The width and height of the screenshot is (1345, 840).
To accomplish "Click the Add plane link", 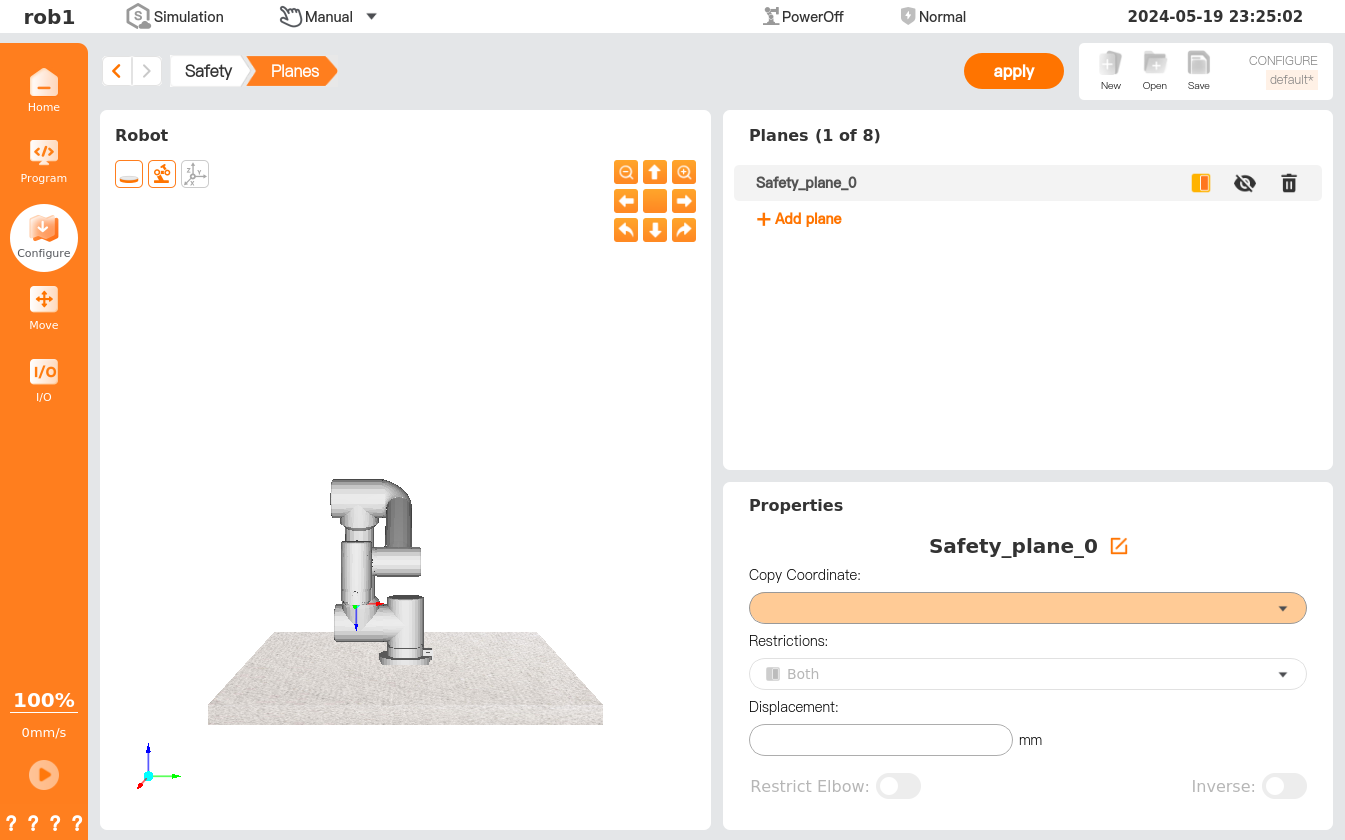I will [799, 219].
